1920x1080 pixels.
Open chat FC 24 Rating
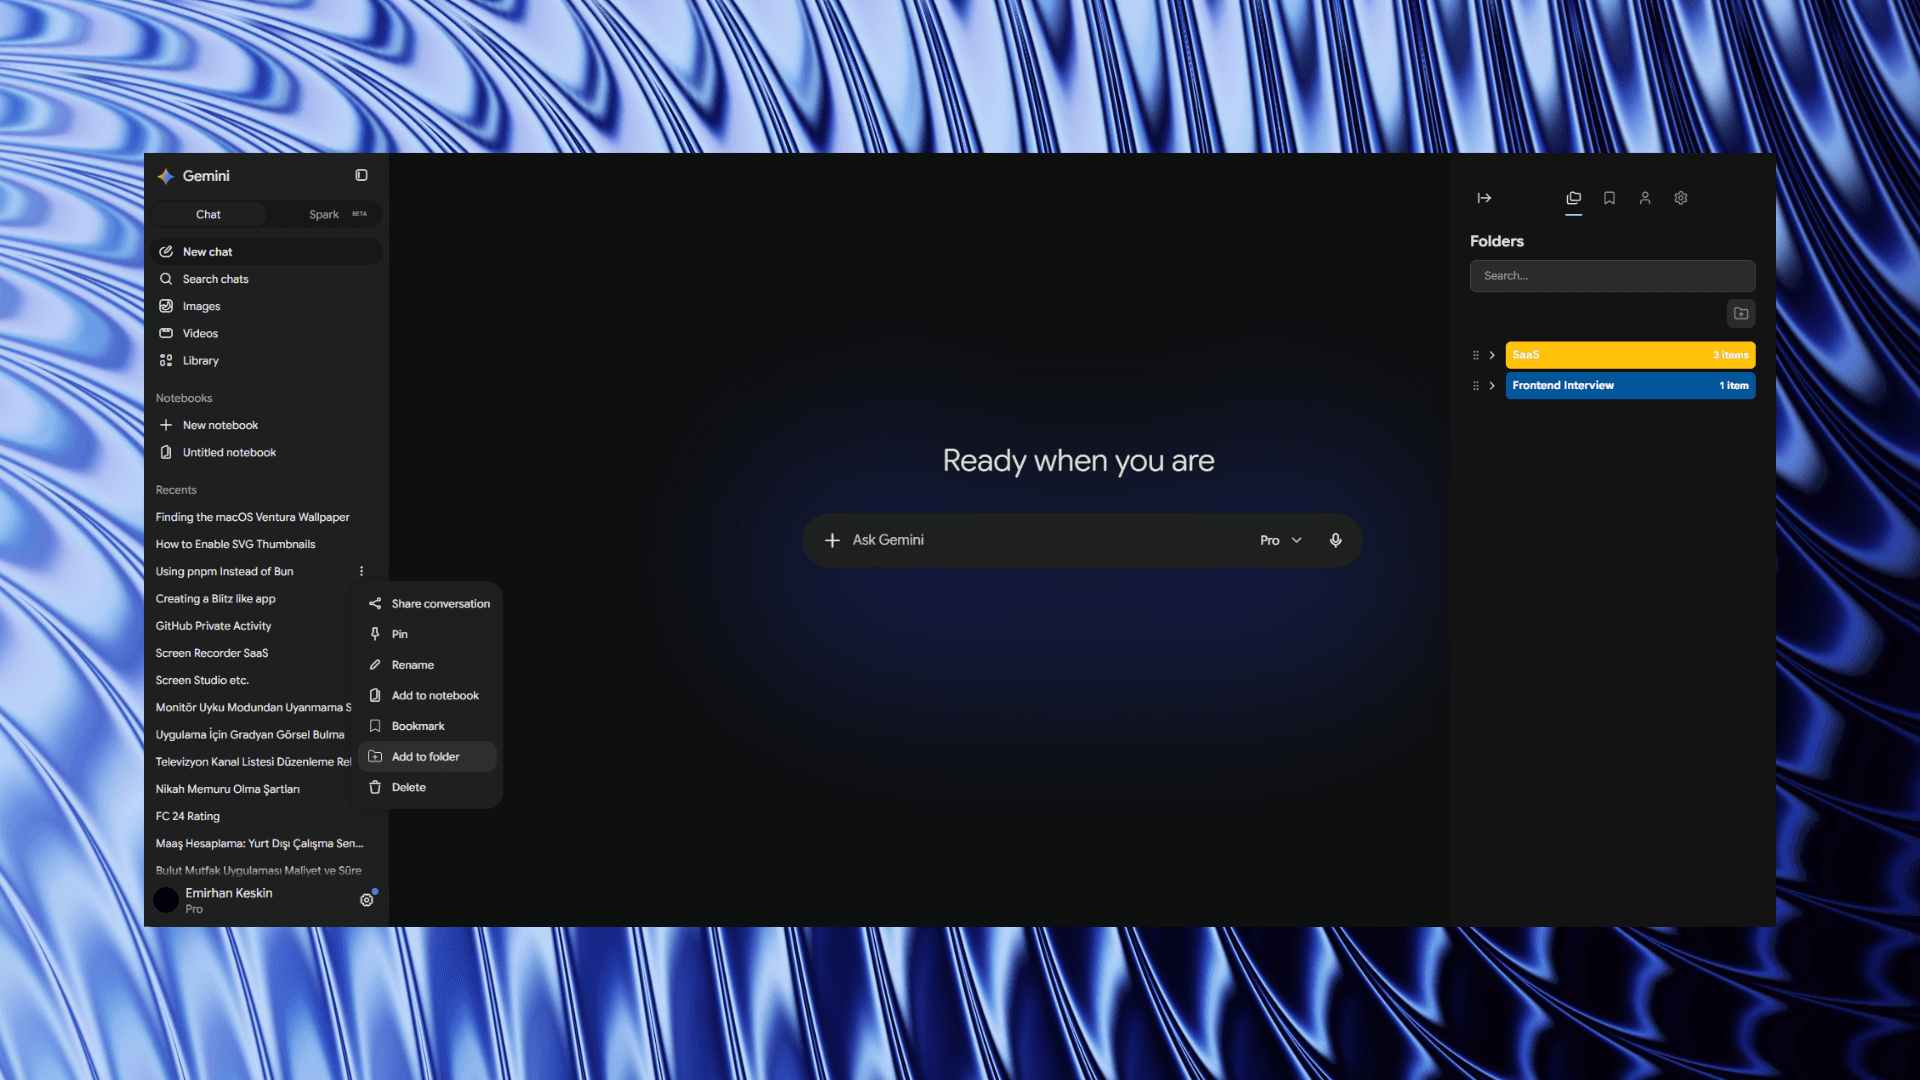point(187,816)
